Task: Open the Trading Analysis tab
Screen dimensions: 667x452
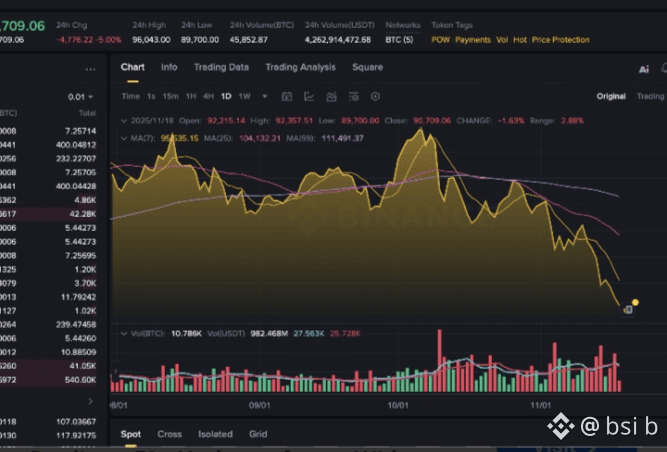Action: point(300,67)
